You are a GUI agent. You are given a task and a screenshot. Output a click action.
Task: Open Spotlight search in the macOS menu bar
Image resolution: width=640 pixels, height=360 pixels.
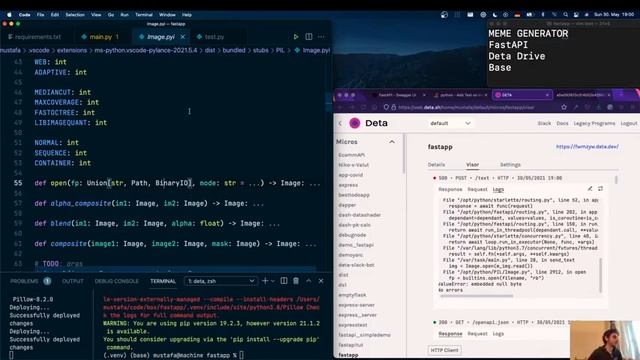pyautogui.click(x=565, y=15)
